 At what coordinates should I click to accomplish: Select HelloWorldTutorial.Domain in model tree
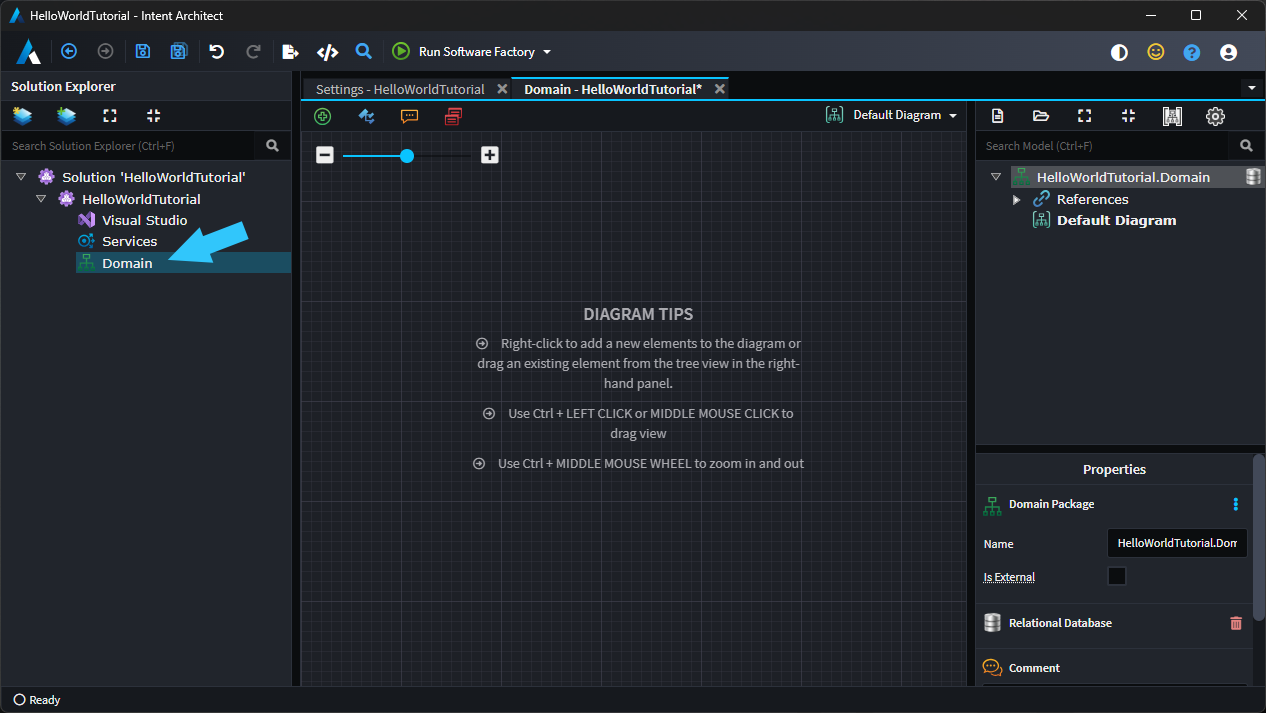1123,177
